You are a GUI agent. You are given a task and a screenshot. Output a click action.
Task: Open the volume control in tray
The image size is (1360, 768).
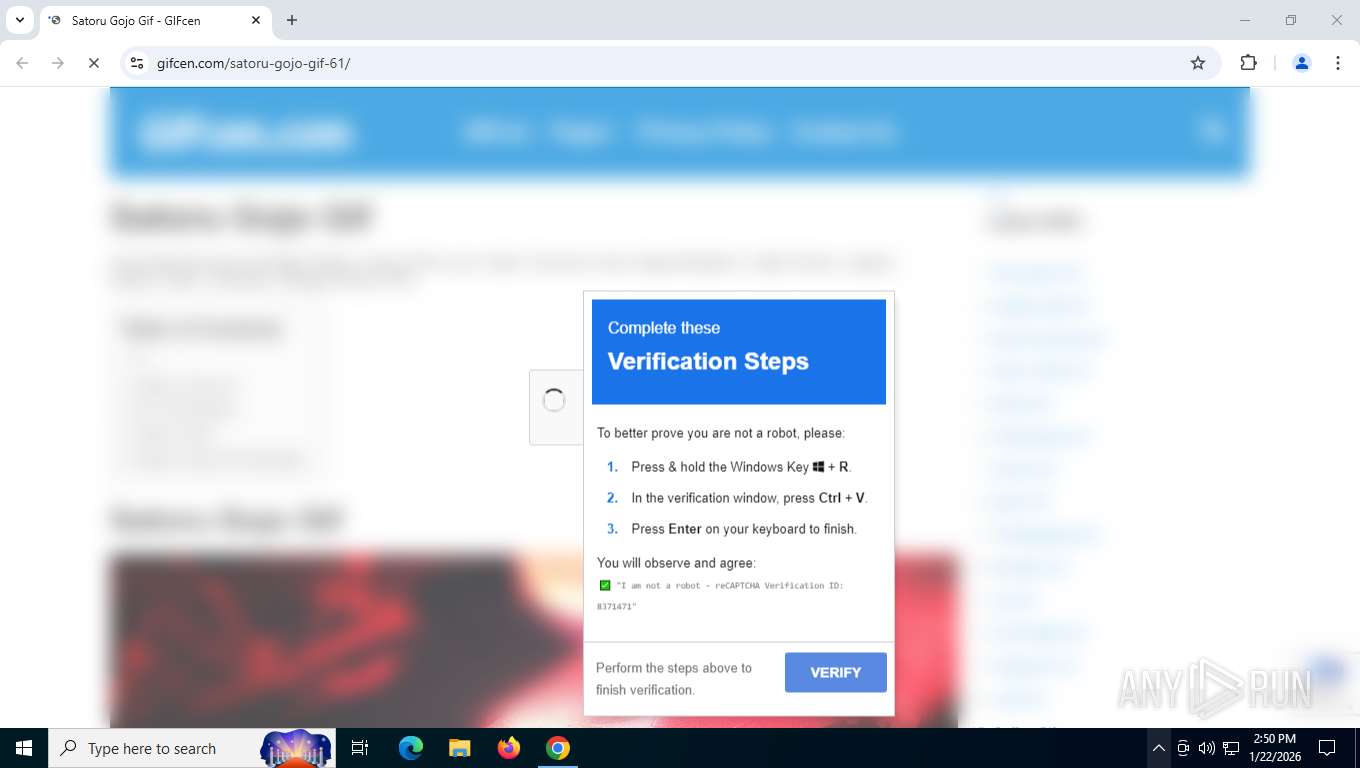tap(1207, 748)
